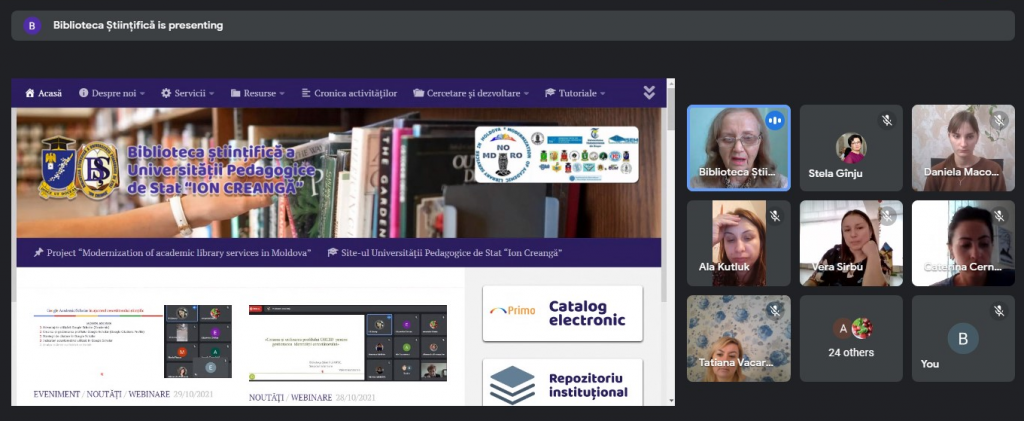Viewport: 1024px width, 421px height.
Task: Select Biblioteca Științifică speaker video tile
Action: click(x=739, y=148)
